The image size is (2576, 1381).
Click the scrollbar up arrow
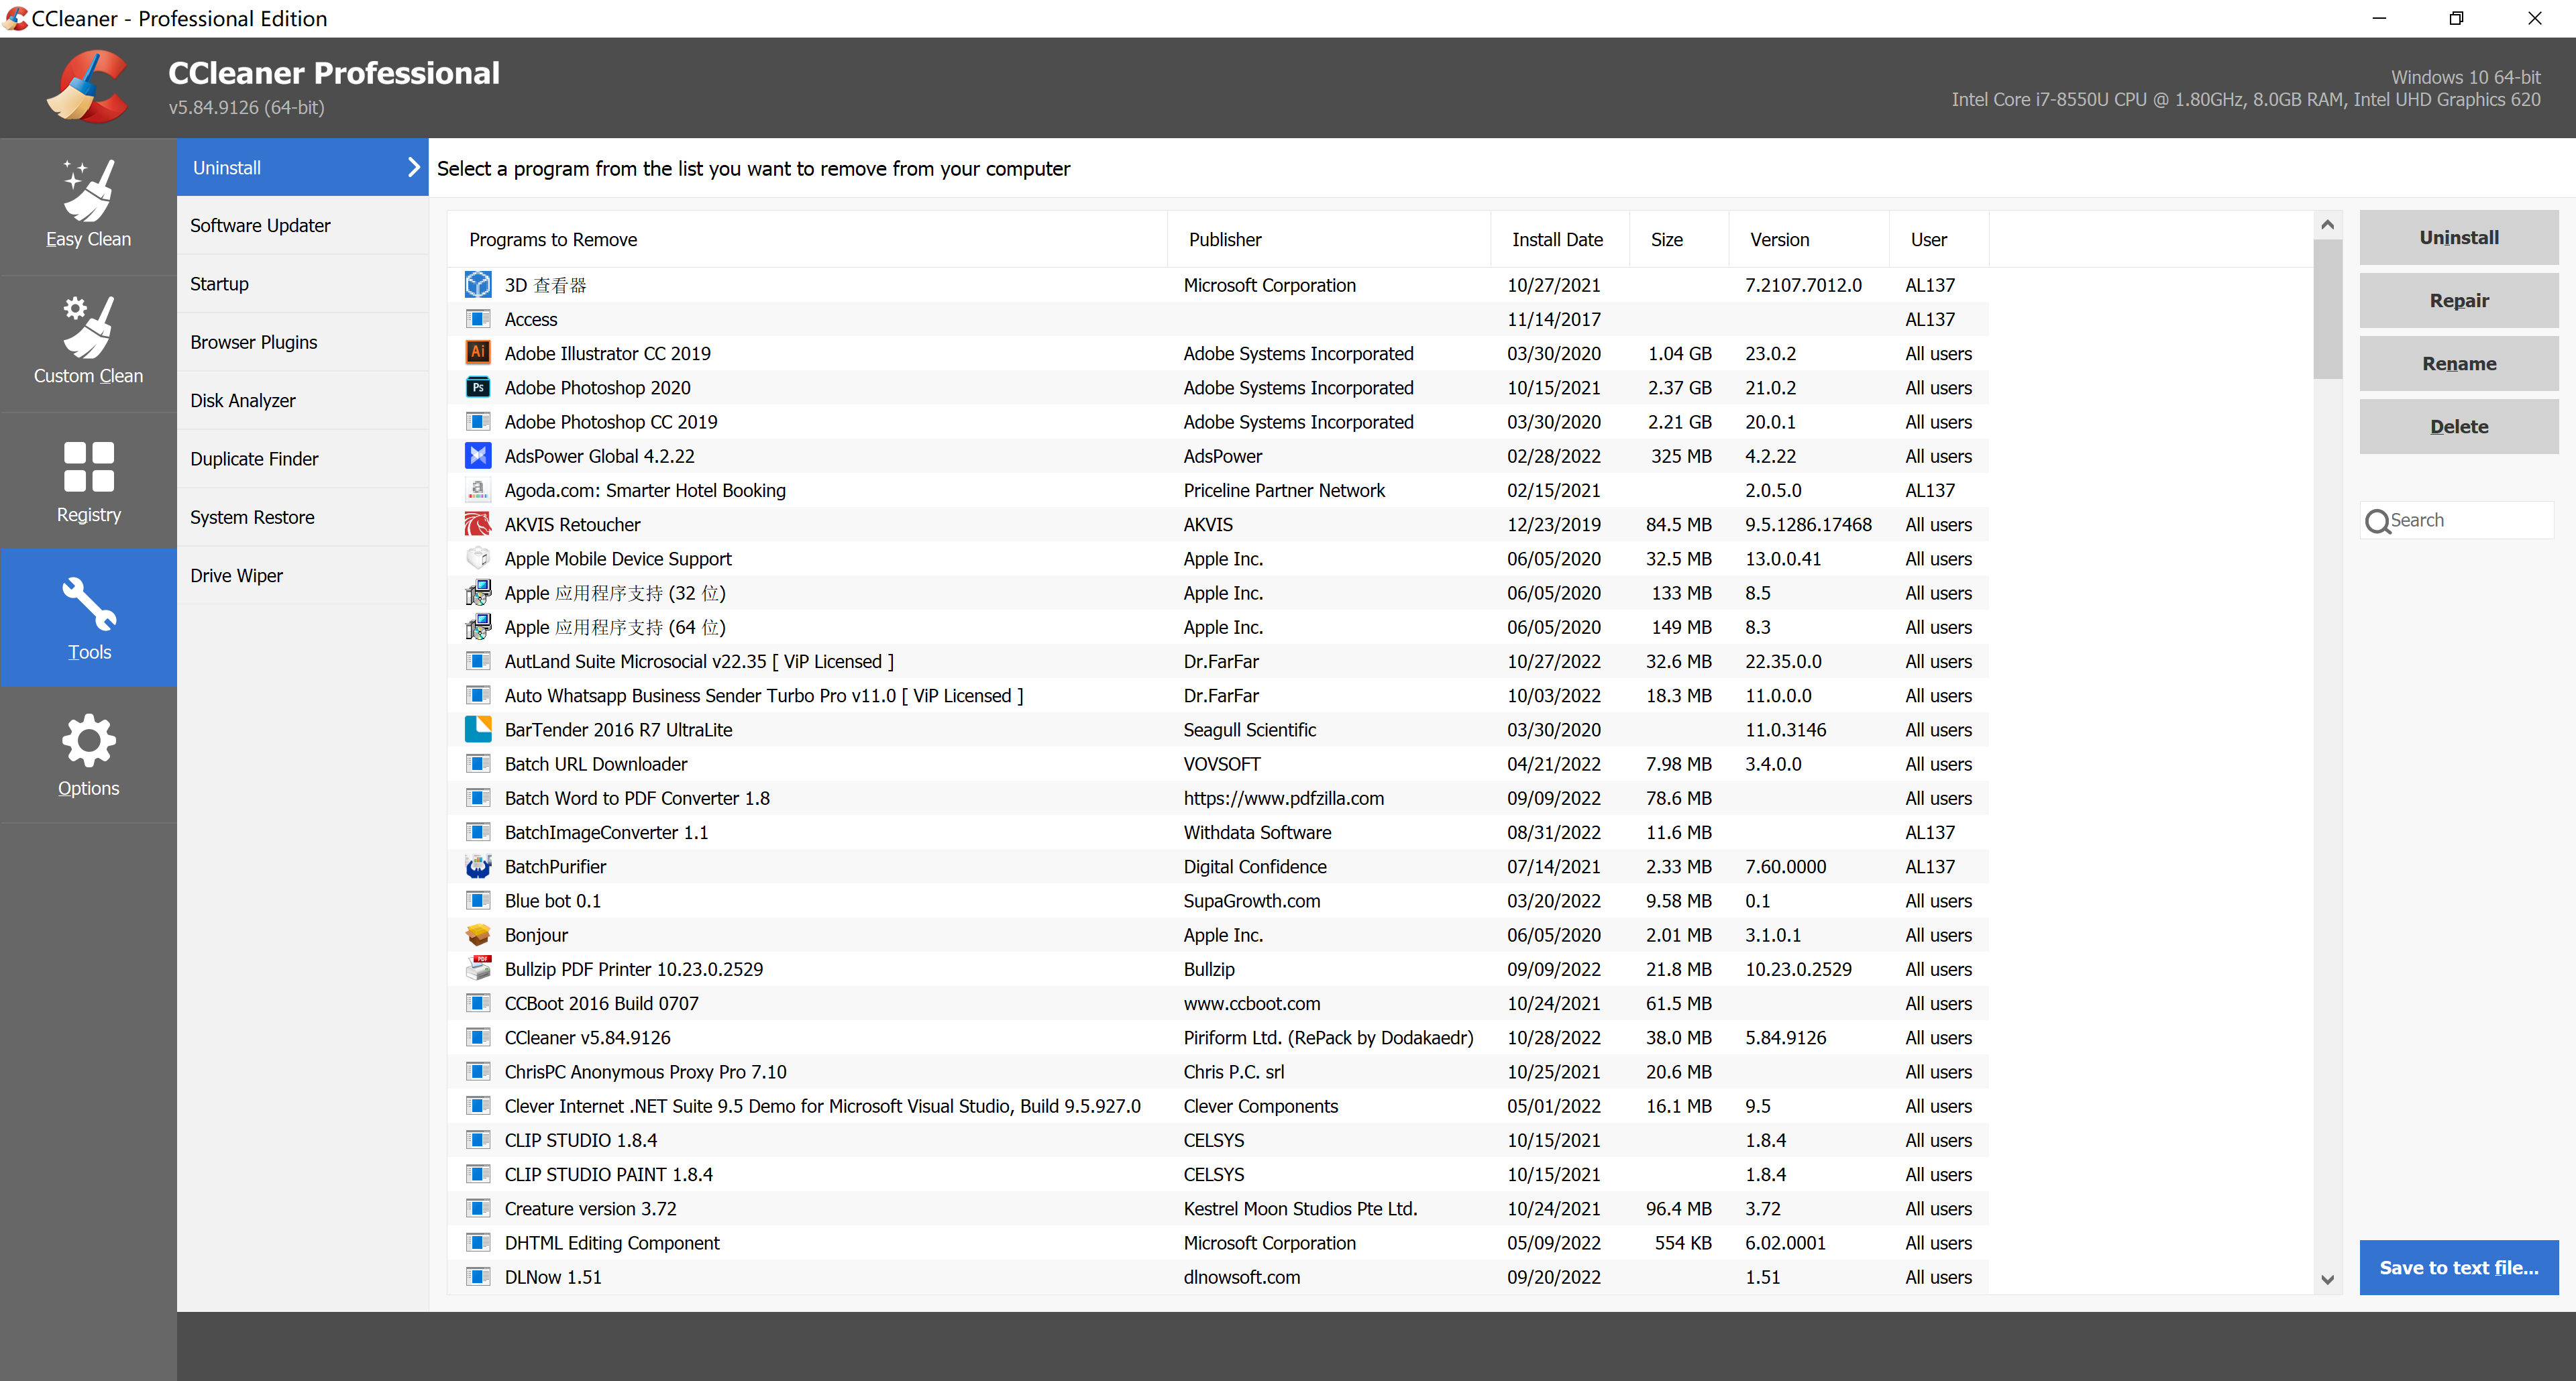coord(2328,224)
